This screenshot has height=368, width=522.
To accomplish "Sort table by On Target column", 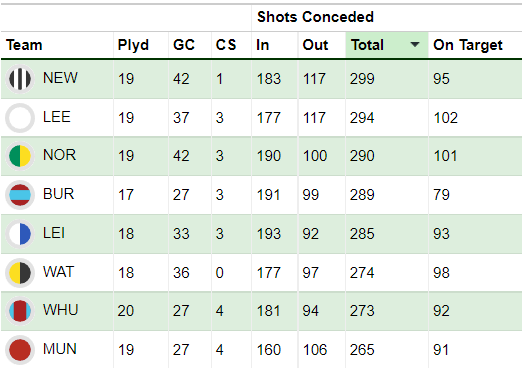I will (468, 45).
